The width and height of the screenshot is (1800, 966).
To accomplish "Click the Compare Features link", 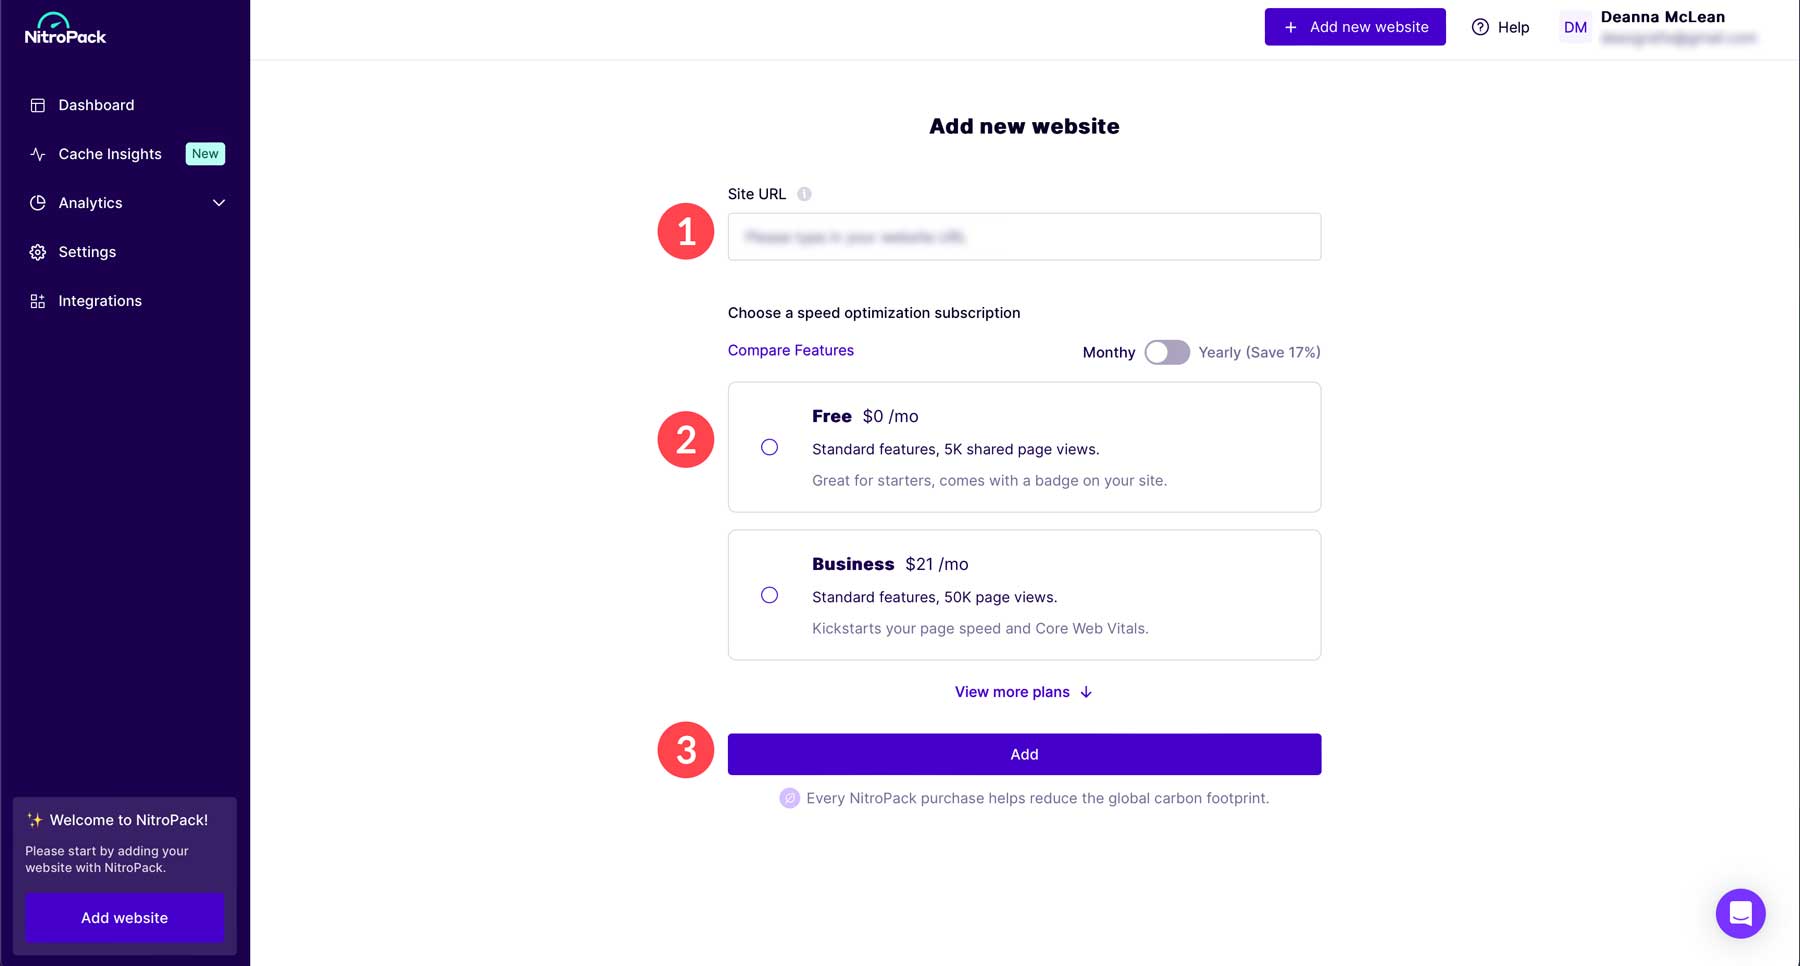I will click(790, 350).
